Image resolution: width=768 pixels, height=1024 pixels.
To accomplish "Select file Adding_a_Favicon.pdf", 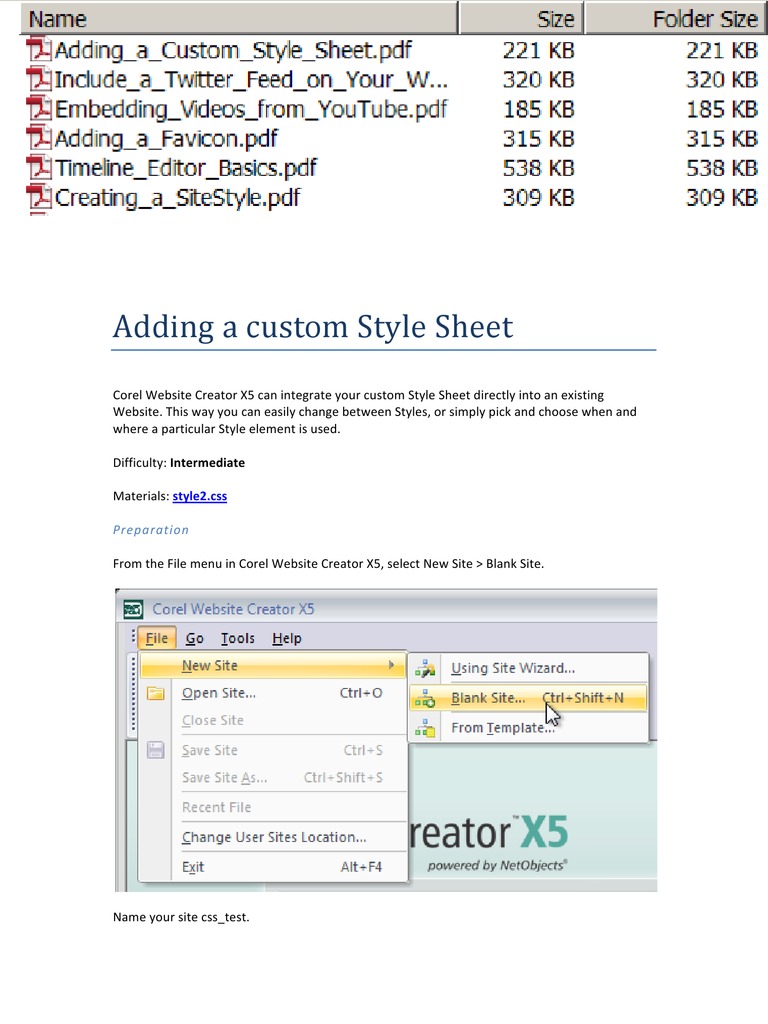I will pos(167,138).
